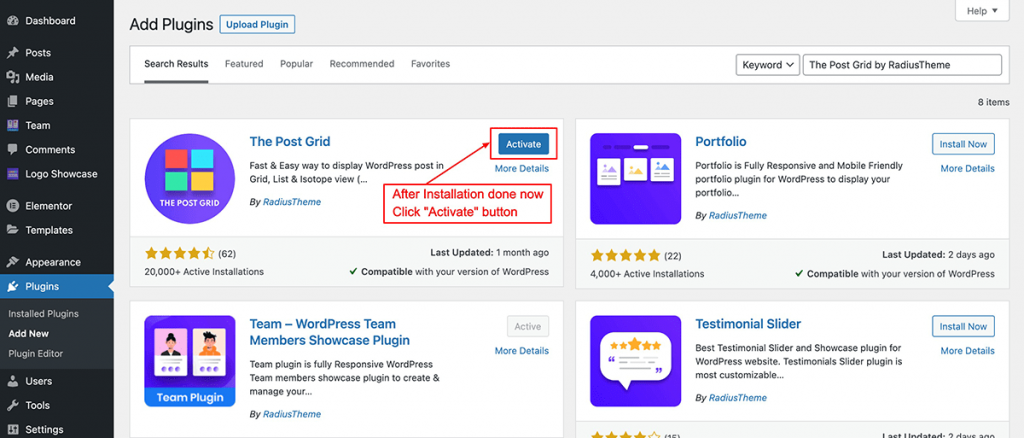Click the disabled Active button for Team plugin

tap(528, 326)
